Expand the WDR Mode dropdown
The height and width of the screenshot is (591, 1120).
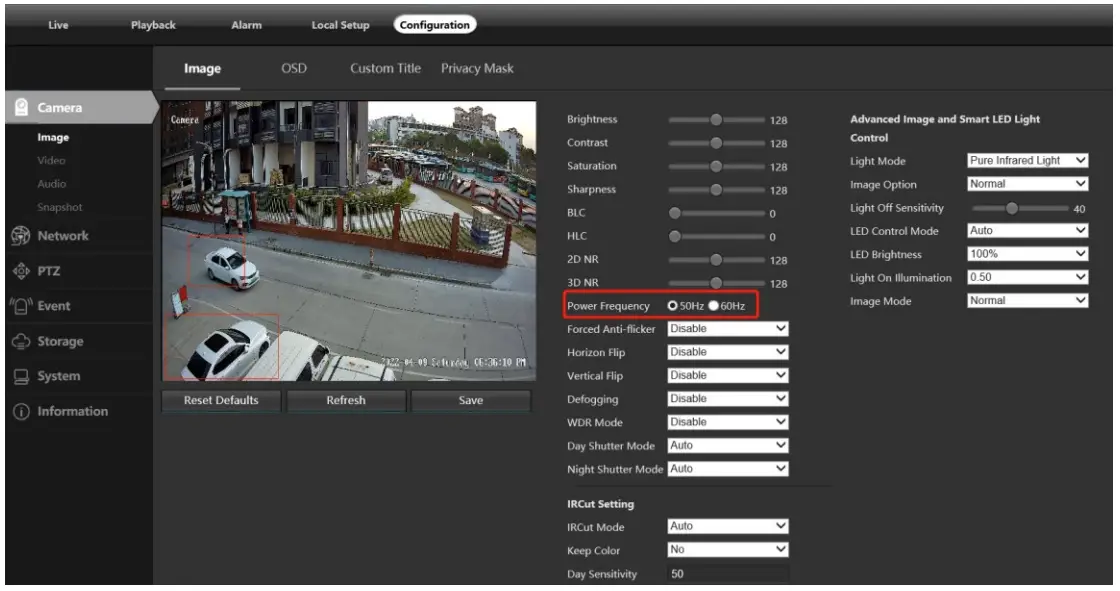pos(728,422)
